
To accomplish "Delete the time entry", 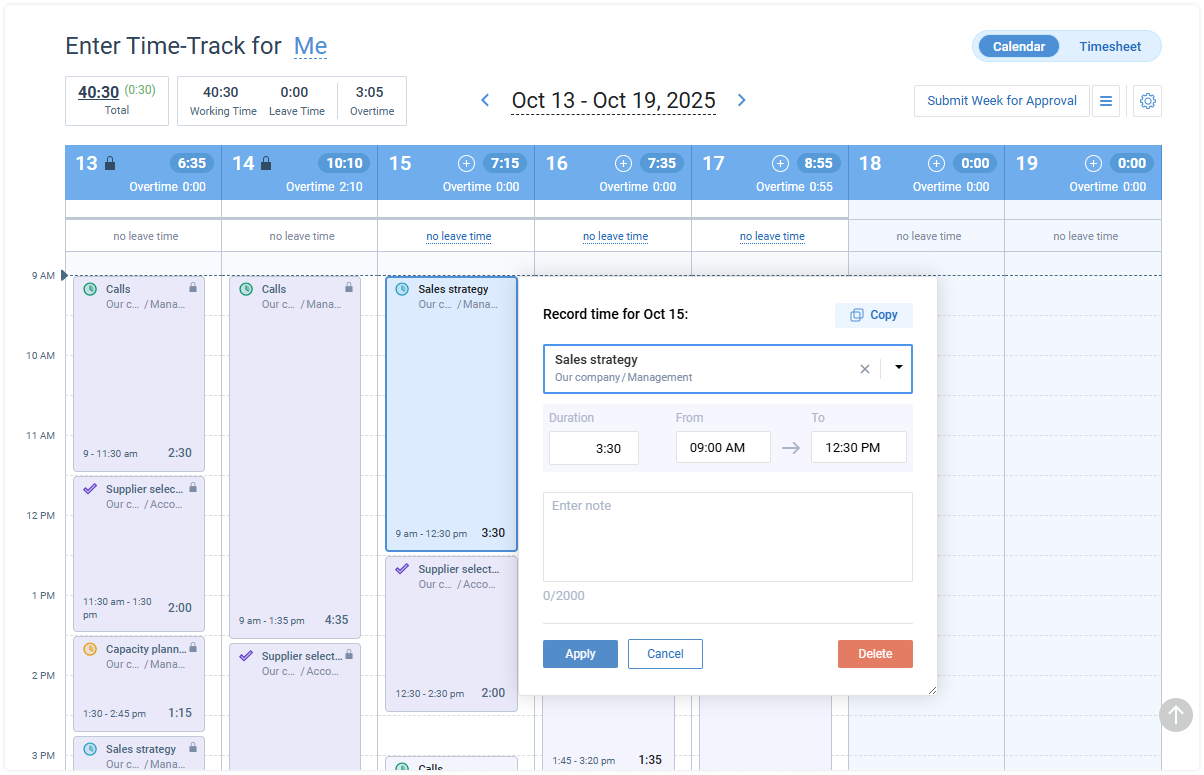I will tap(875, 653).
